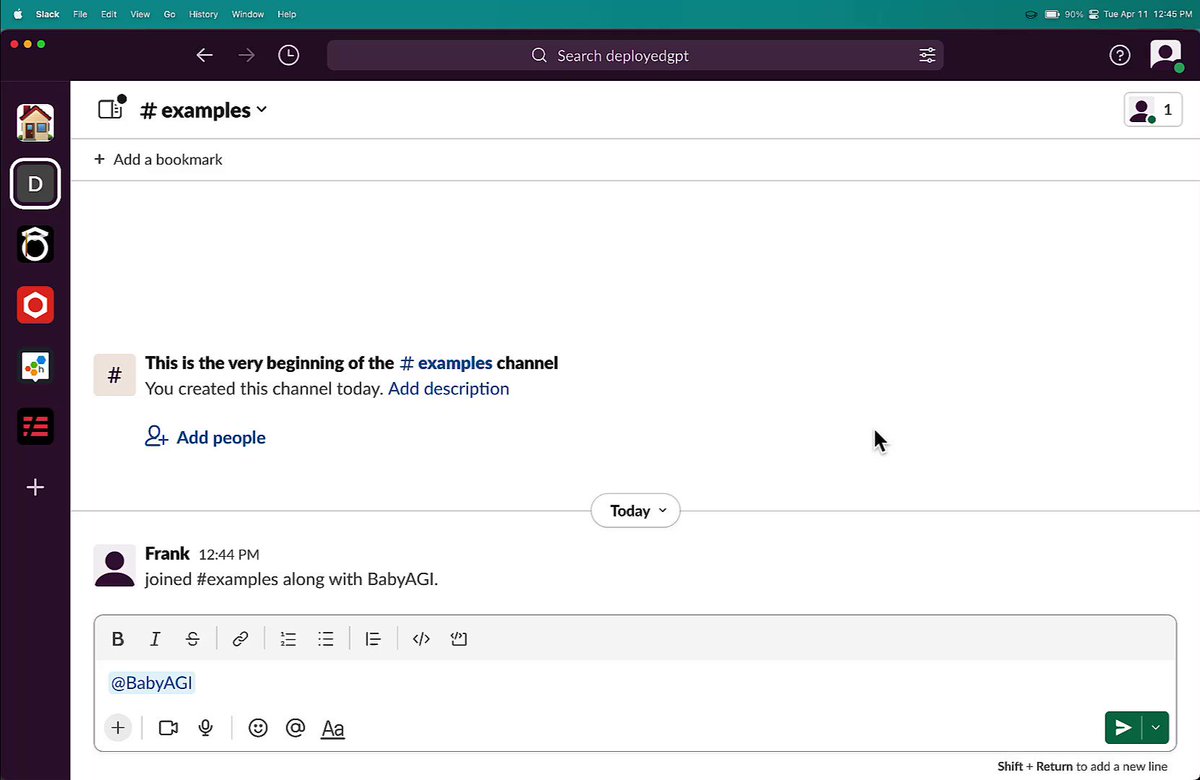
Task: Open the Apple menu
Action: point(17,15)
